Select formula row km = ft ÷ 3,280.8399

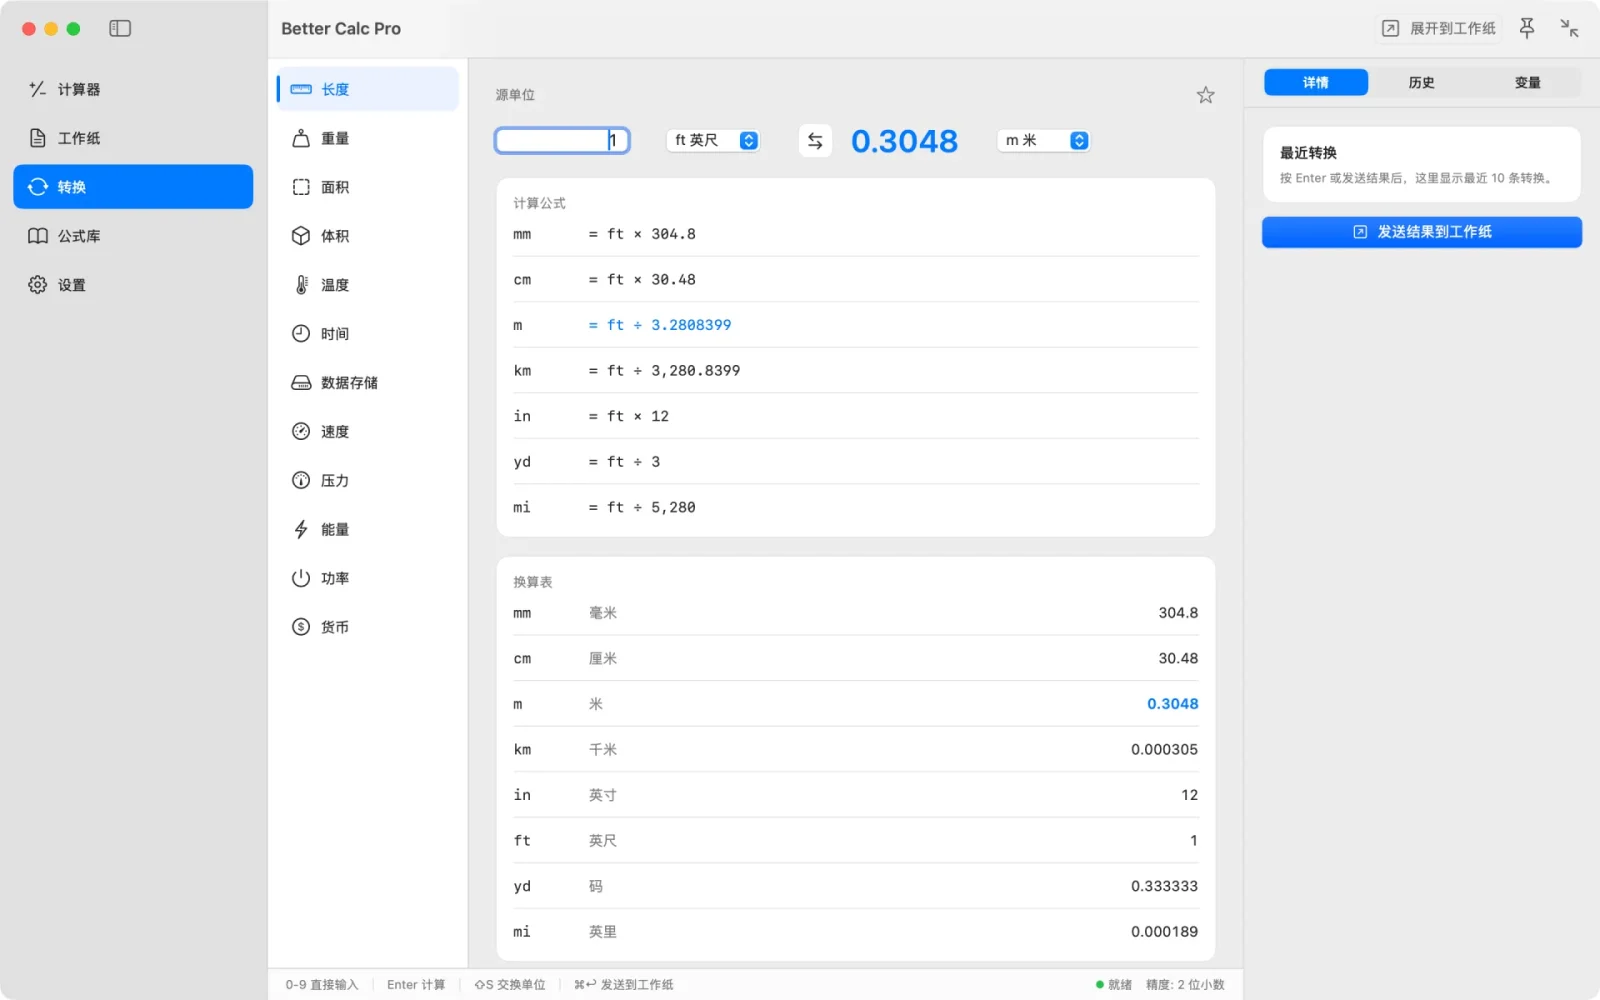(x=856, y=371)
